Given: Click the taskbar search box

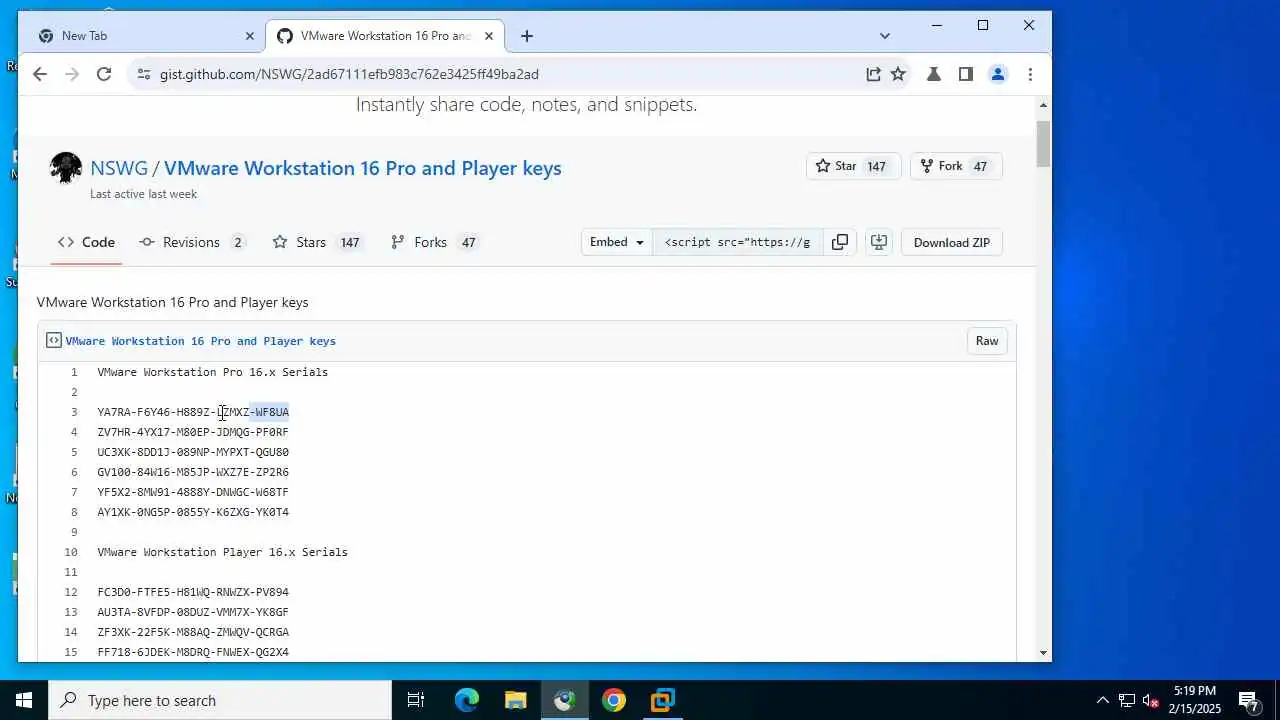Looking at the screenshot, I should point(220,700).
